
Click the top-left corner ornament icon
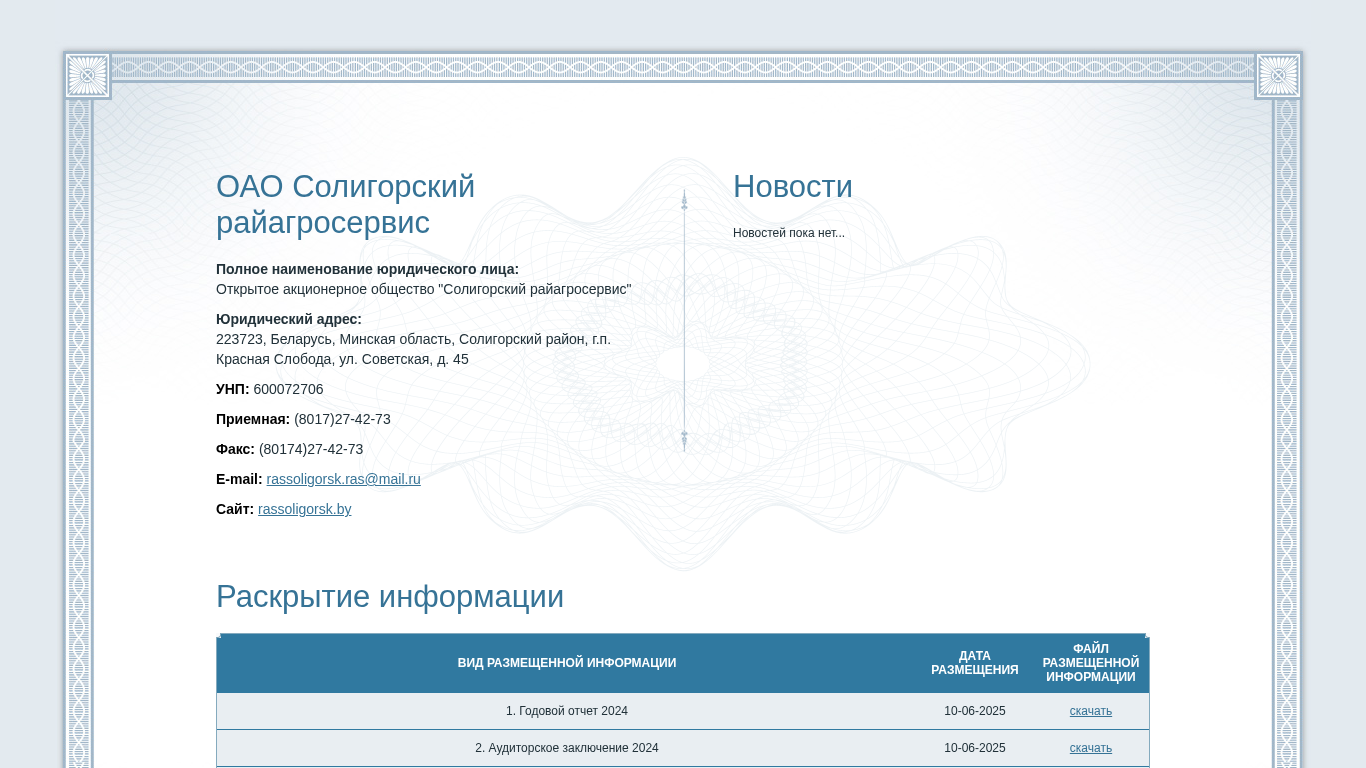(87, 76)
